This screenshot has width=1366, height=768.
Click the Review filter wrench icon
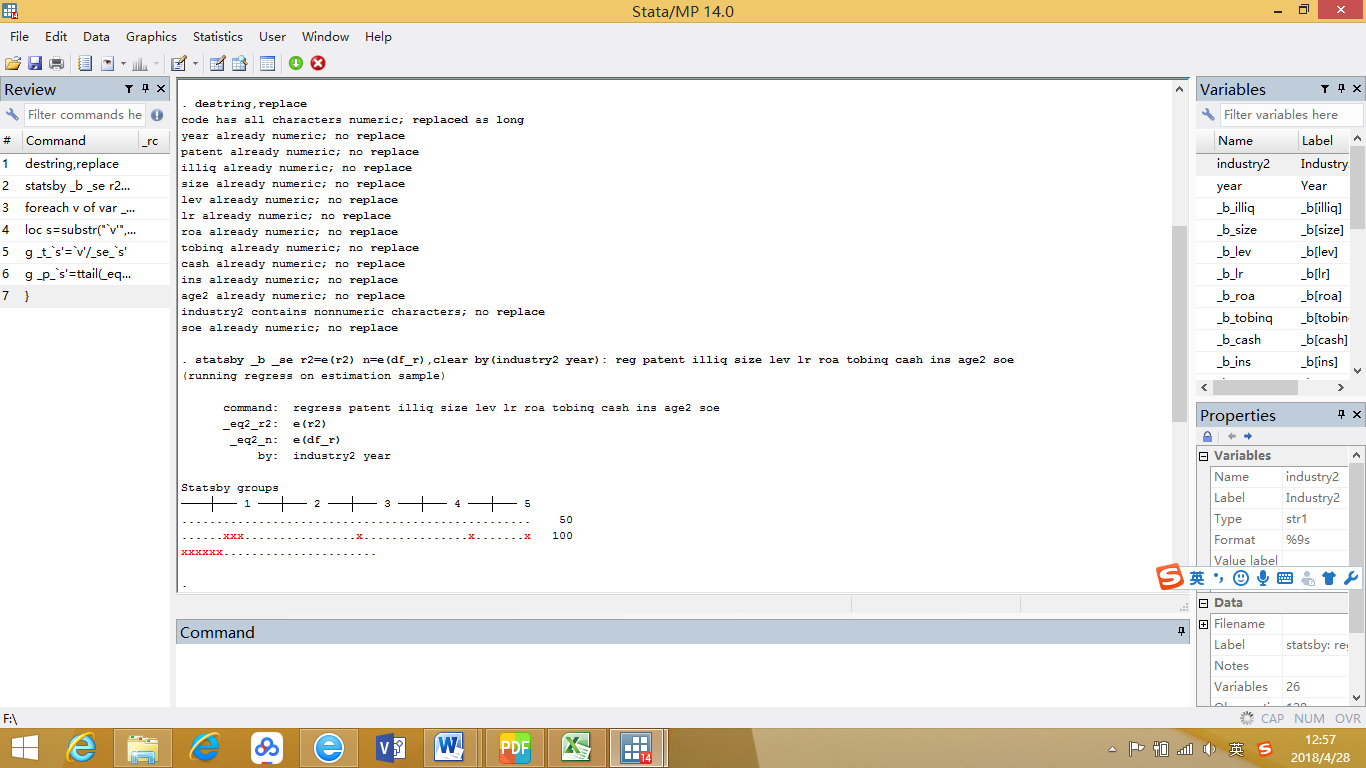pos(12,115)
